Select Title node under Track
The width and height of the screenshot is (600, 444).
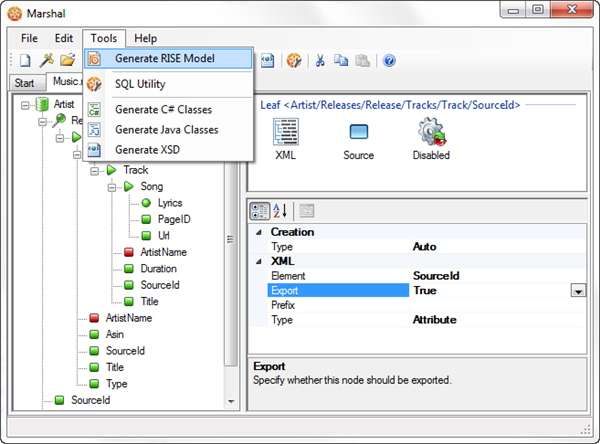pos(149,301)
